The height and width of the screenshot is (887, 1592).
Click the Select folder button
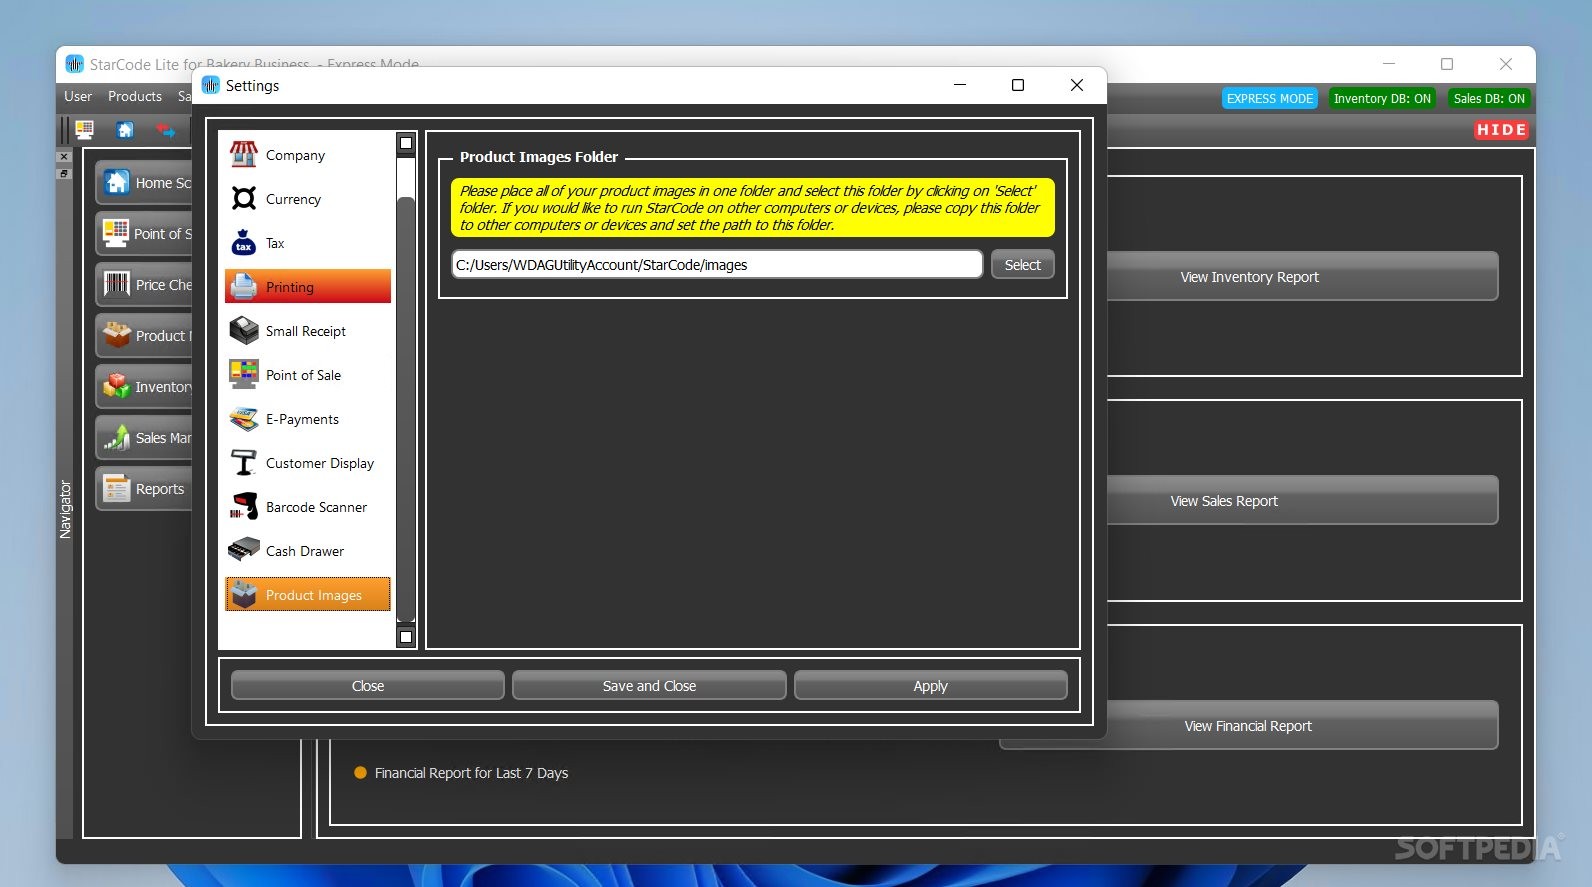(1022, 265)
